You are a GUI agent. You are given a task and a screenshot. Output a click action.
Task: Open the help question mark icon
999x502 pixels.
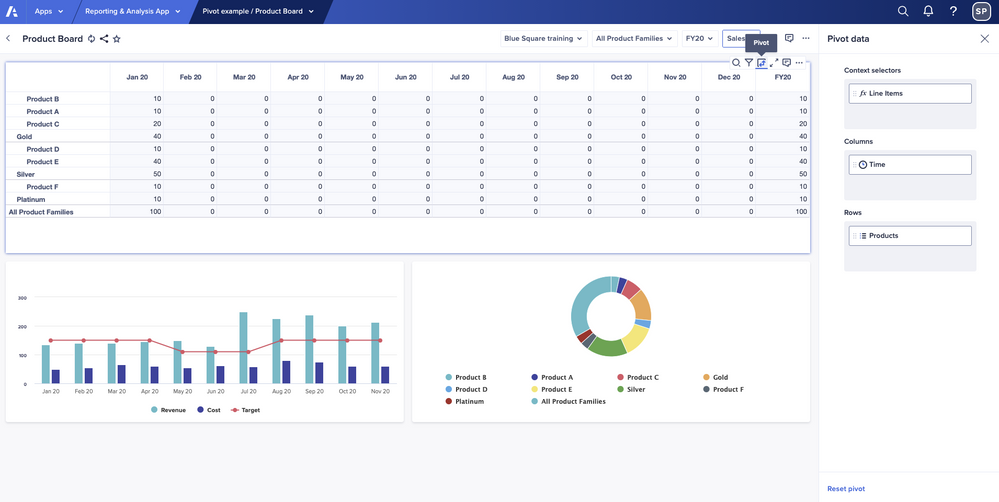coord(953,12)
